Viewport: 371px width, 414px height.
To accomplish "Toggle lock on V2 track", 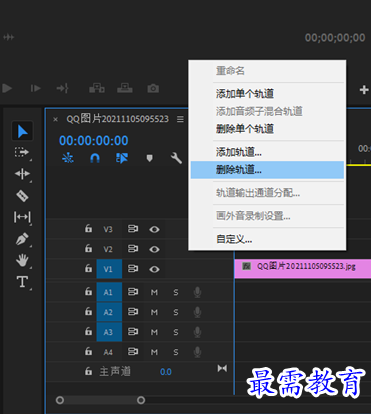I will (88, 248).
